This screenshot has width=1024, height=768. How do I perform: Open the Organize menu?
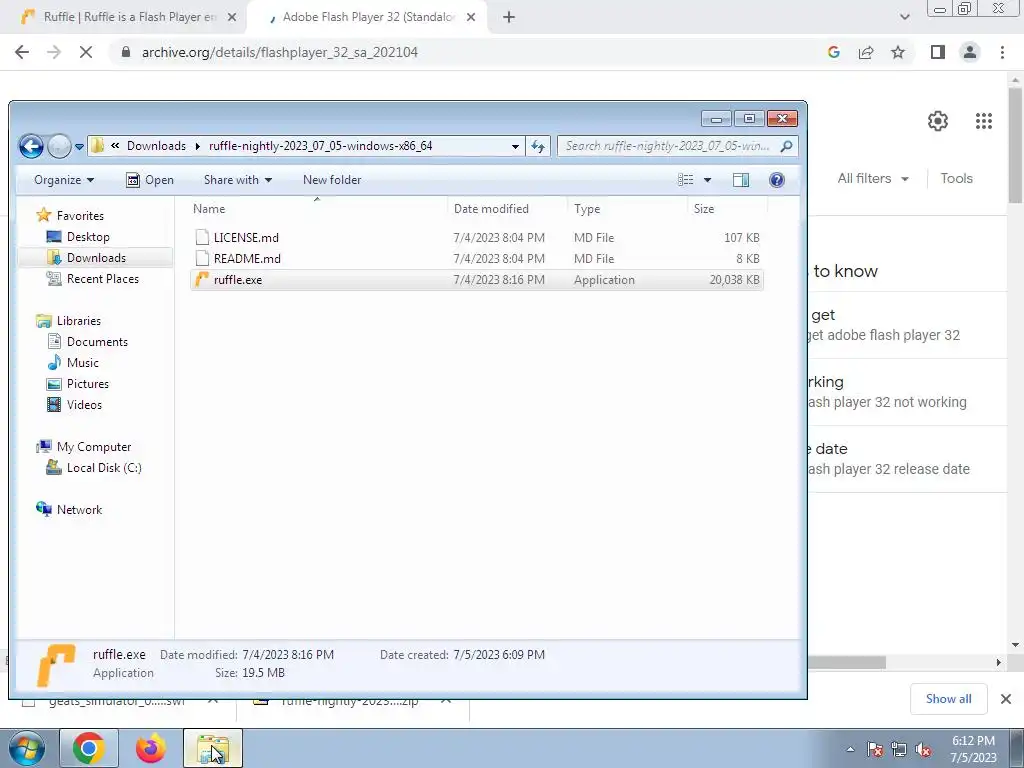pos(64,180)
